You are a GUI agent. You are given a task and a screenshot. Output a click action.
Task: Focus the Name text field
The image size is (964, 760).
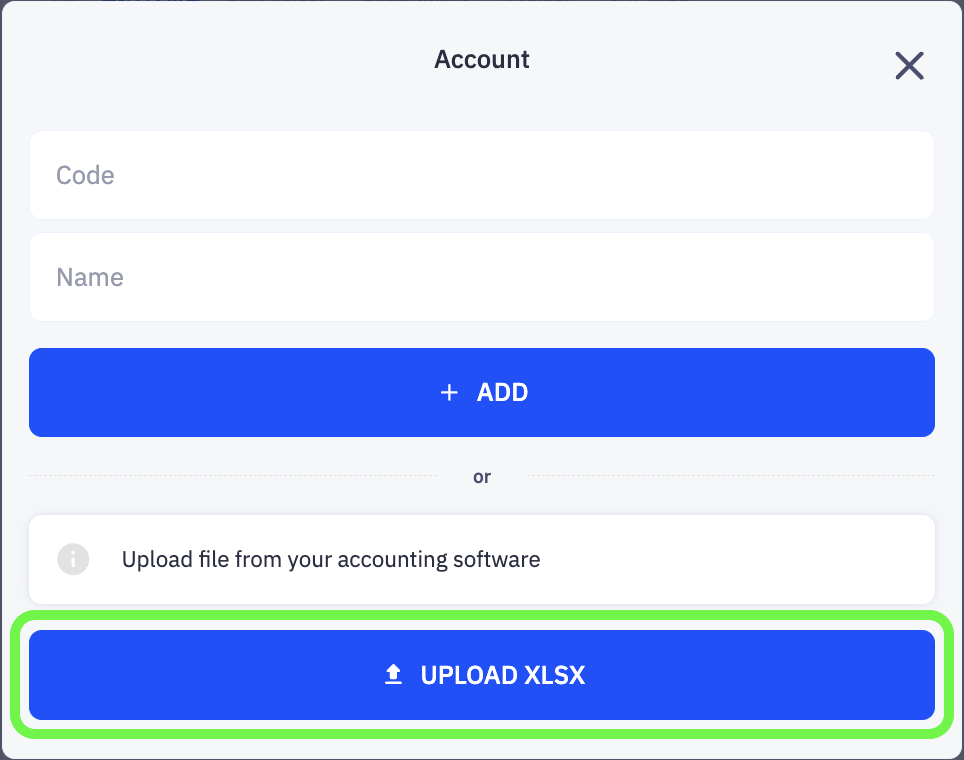pos(482,276)
